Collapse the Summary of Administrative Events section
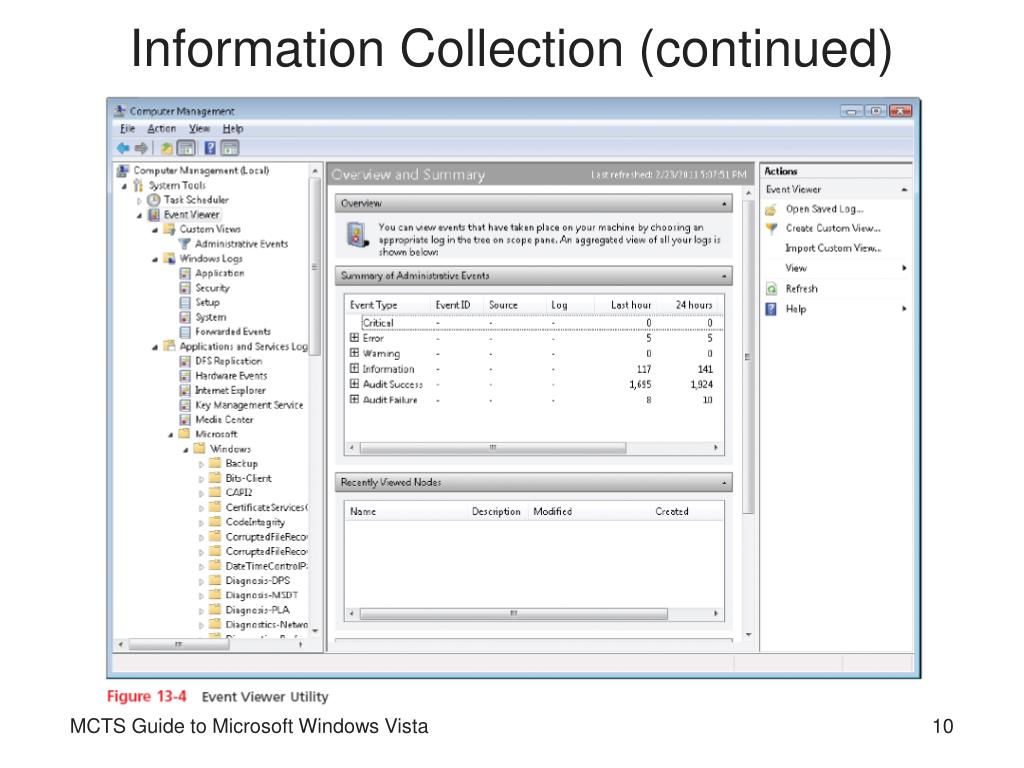 click(724, 277)
